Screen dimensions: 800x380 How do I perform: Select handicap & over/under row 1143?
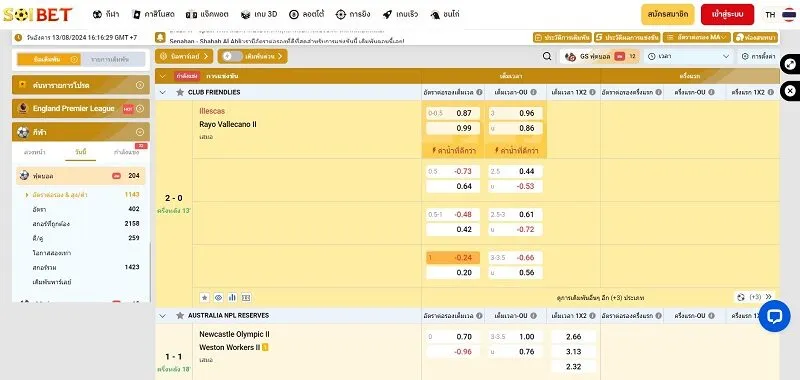(82, 194)
